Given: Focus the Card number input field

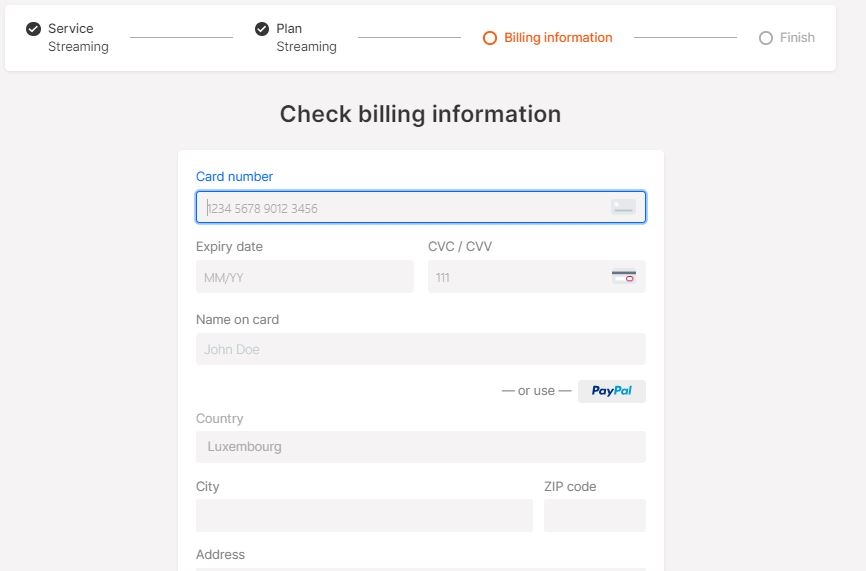Looking at the screenshot, I should pos(400,208).
